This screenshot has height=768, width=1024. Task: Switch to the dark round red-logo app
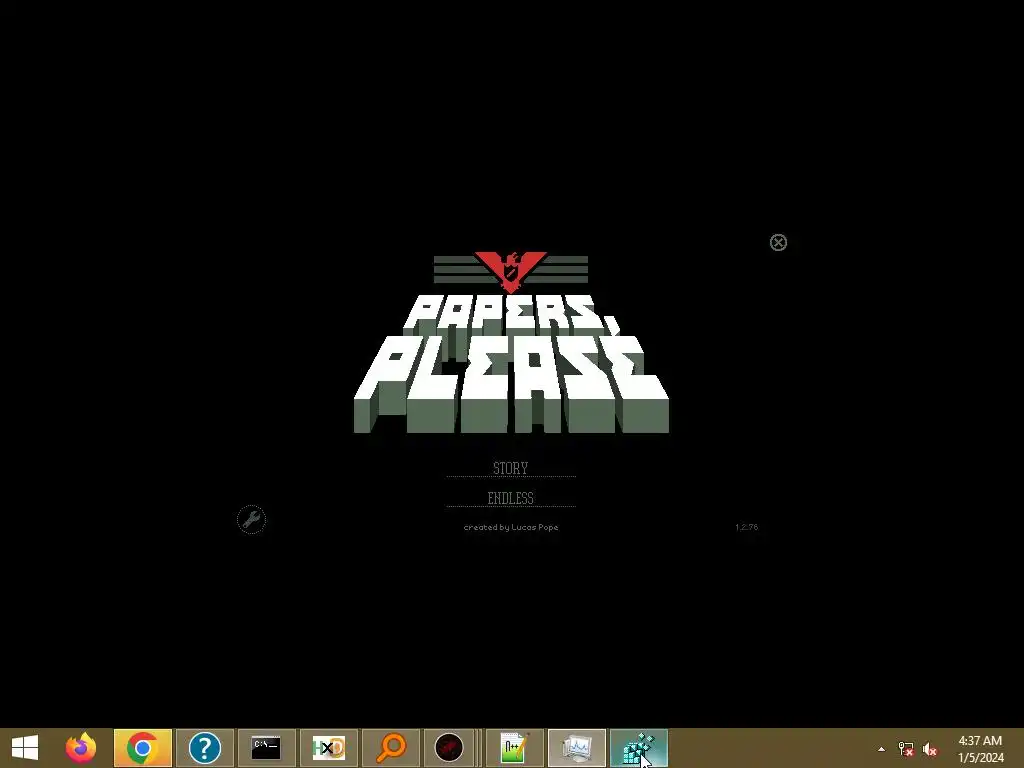(449, 748)
